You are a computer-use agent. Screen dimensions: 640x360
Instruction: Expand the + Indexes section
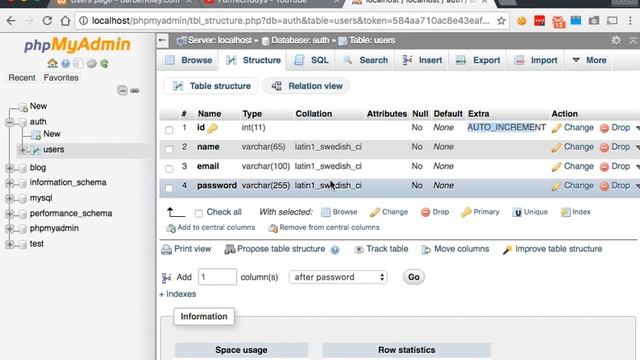point(178,294)
